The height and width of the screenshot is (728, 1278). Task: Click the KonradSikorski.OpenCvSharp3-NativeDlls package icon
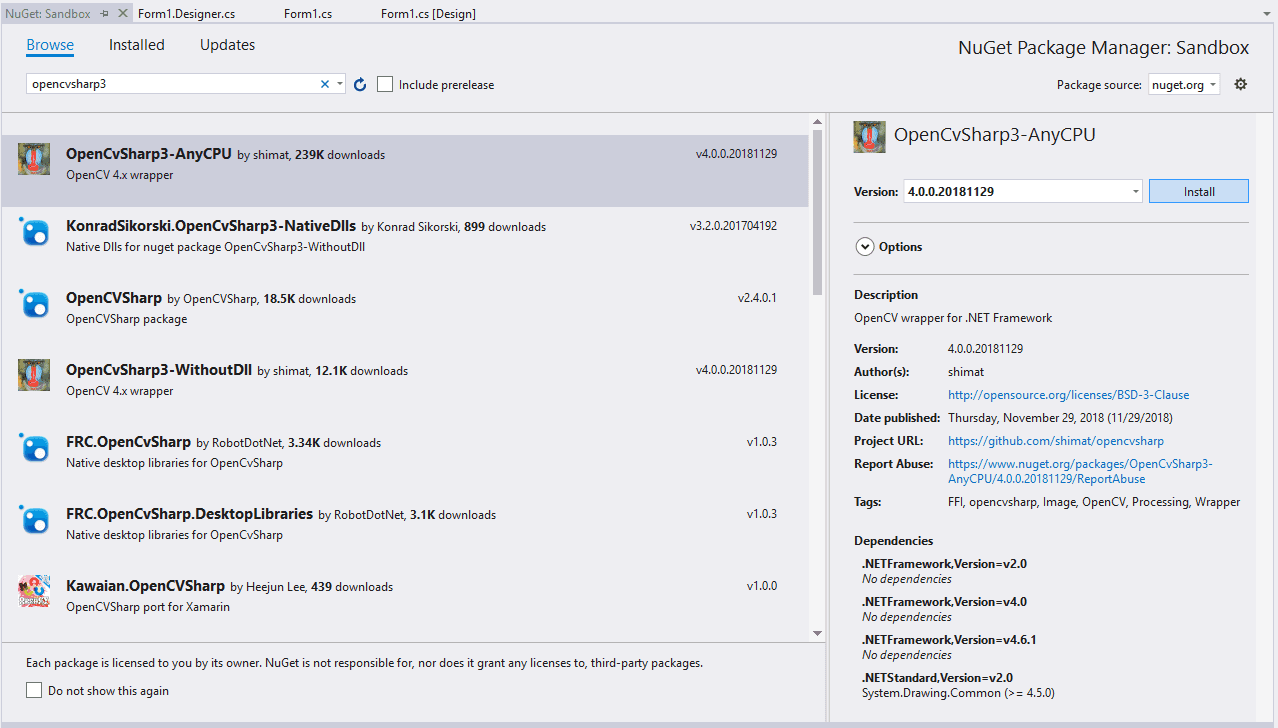33,232
